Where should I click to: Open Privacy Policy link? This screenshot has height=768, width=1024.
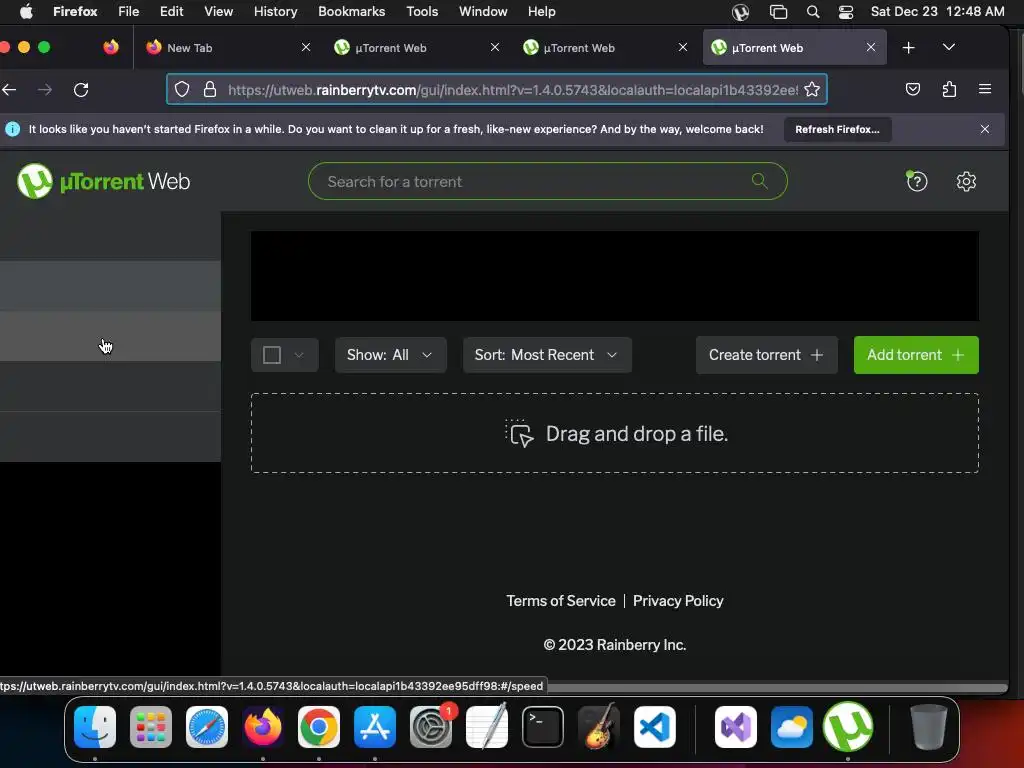678,601
